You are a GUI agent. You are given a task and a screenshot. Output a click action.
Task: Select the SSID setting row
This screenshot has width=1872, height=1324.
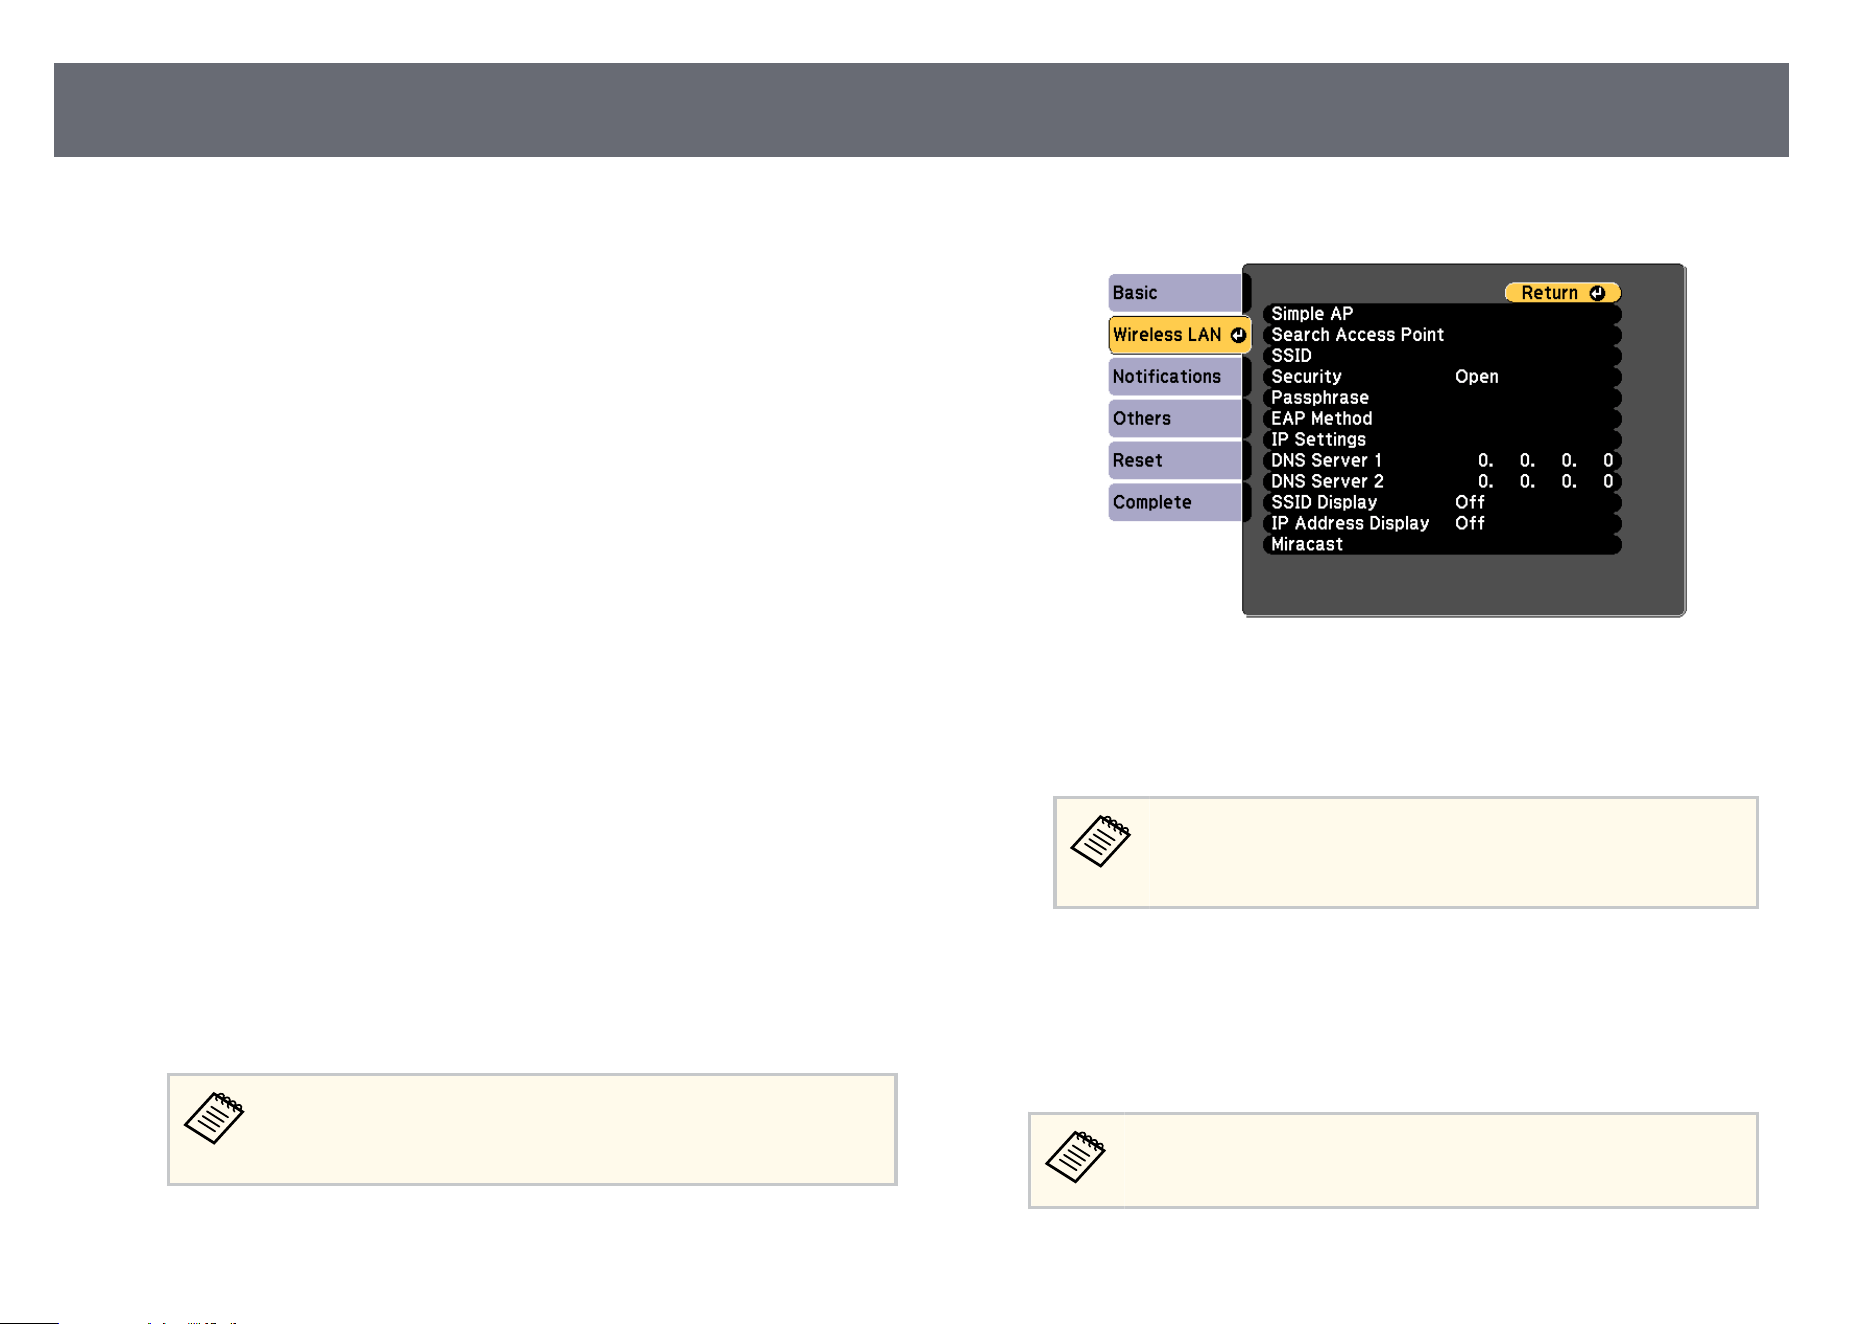(1441, 356)
